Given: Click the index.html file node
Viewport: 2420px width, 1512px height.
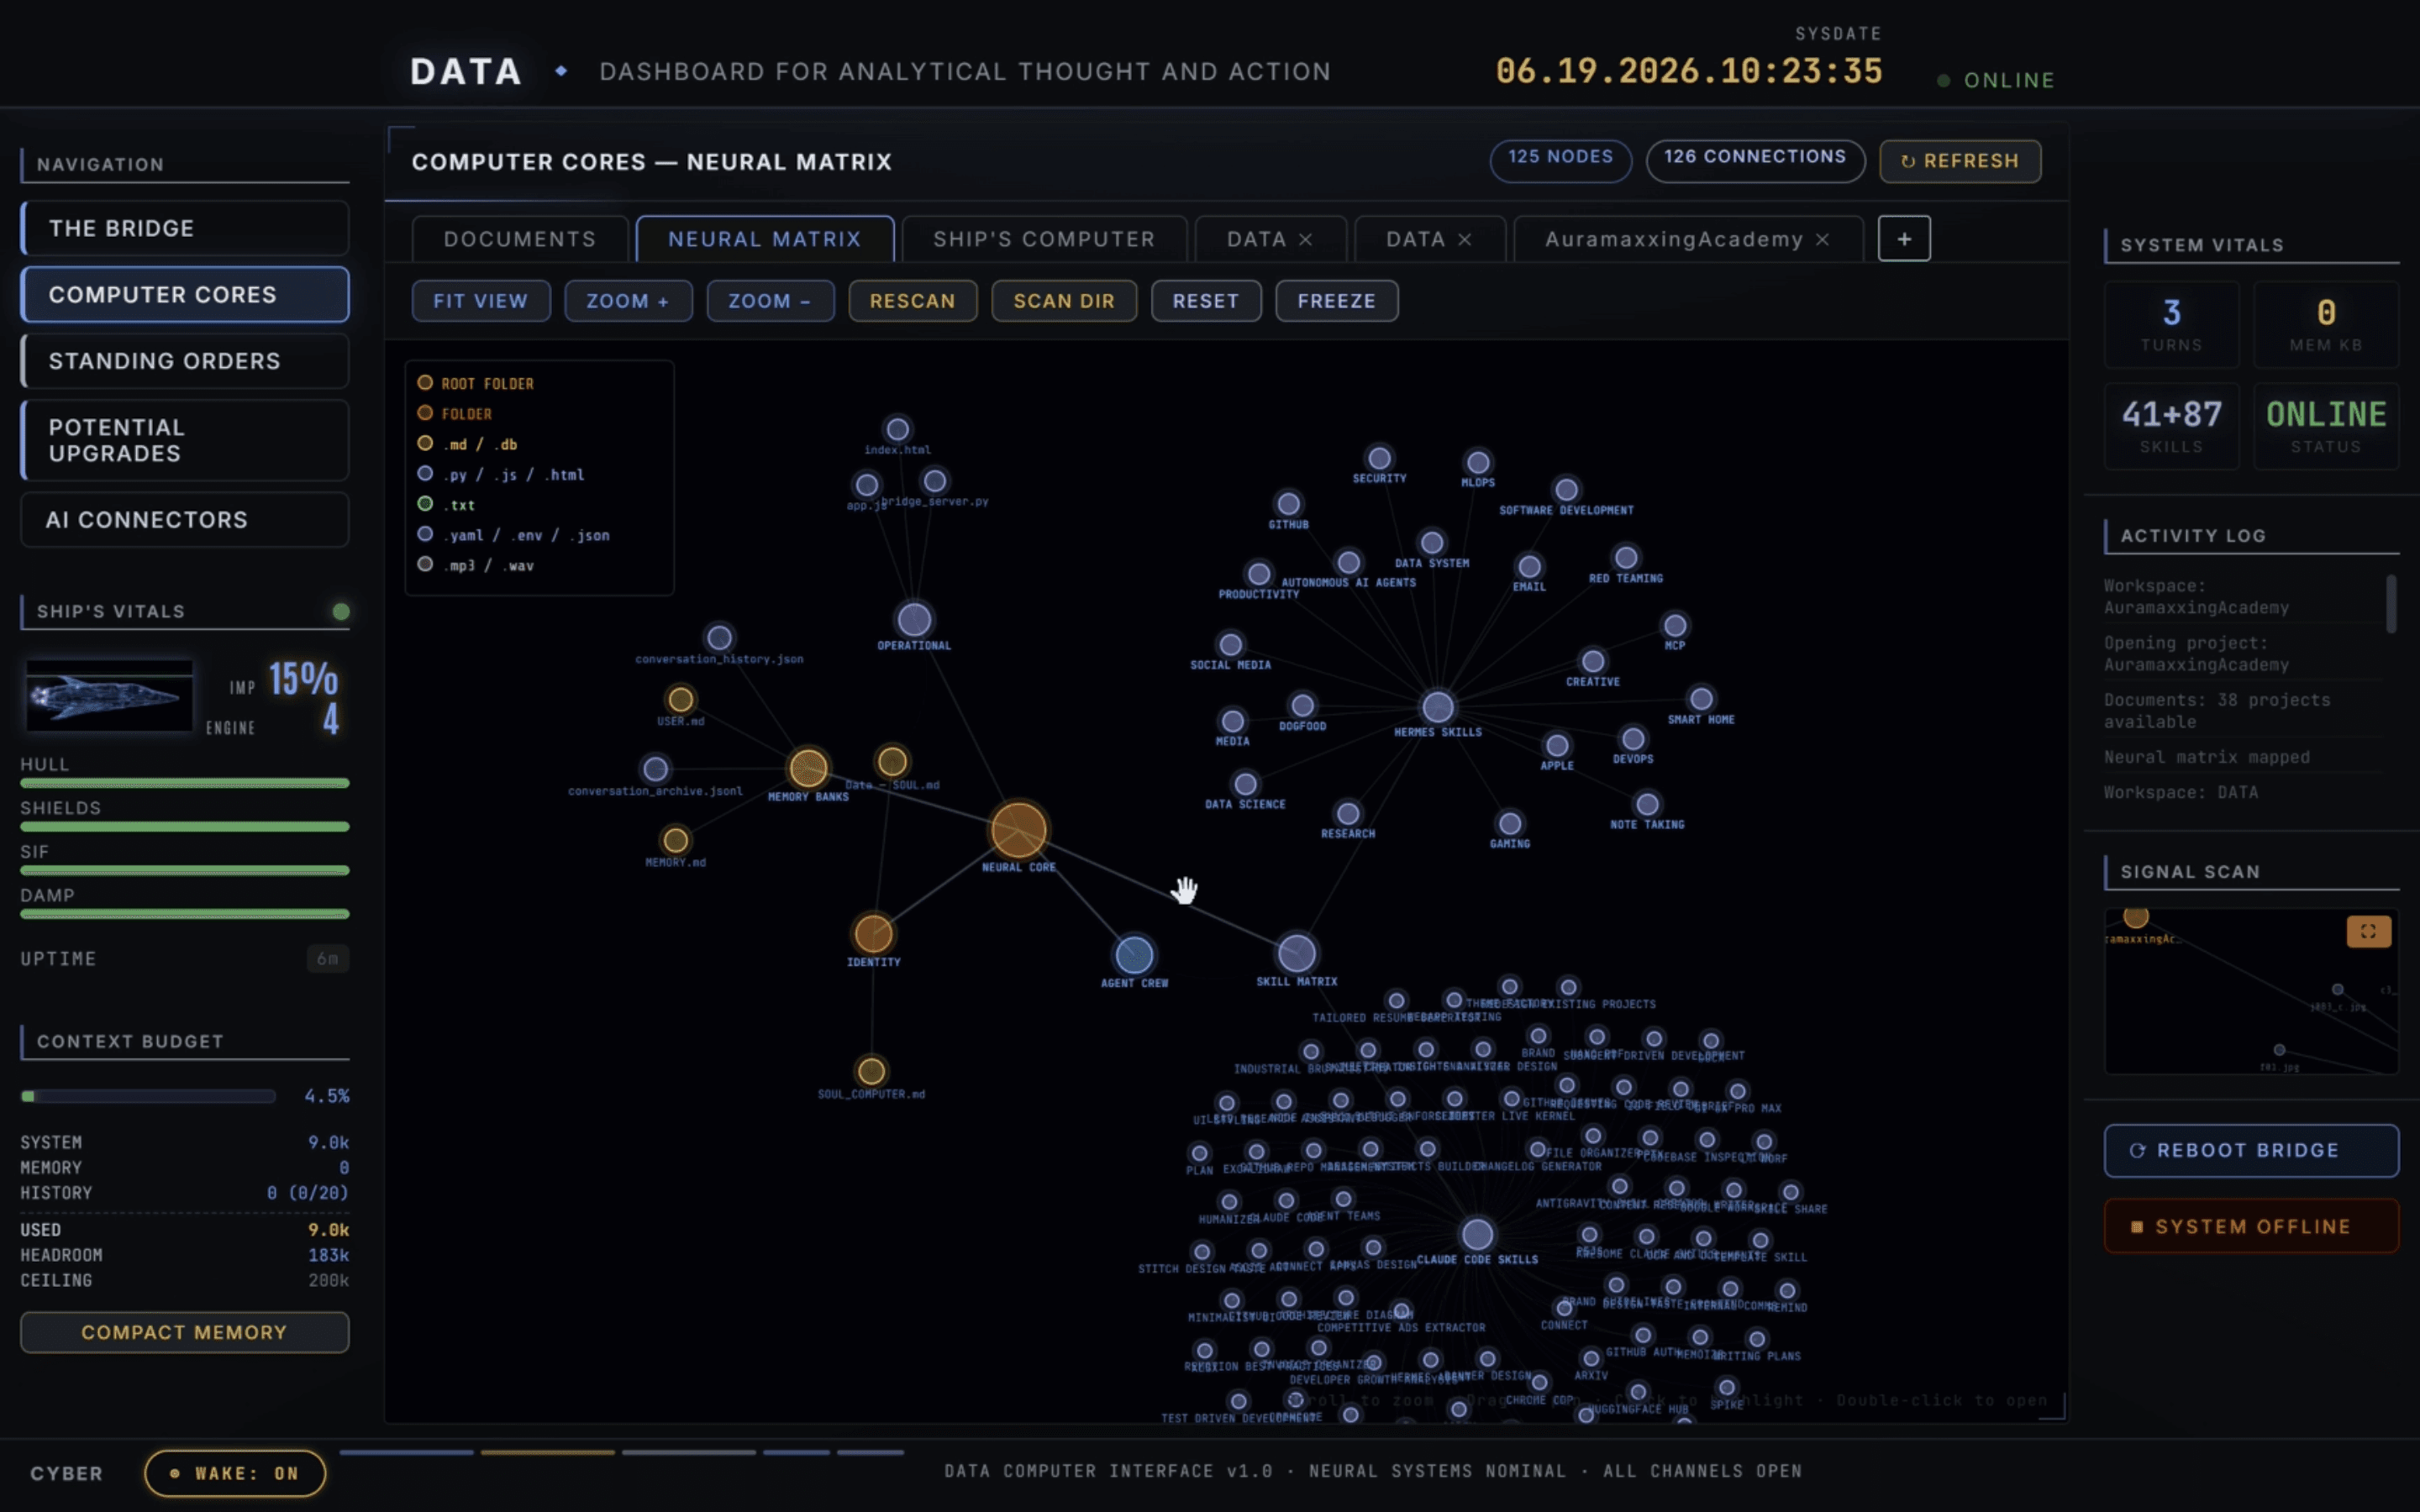Looking at the screenshot, I should (x=898, y=429).
